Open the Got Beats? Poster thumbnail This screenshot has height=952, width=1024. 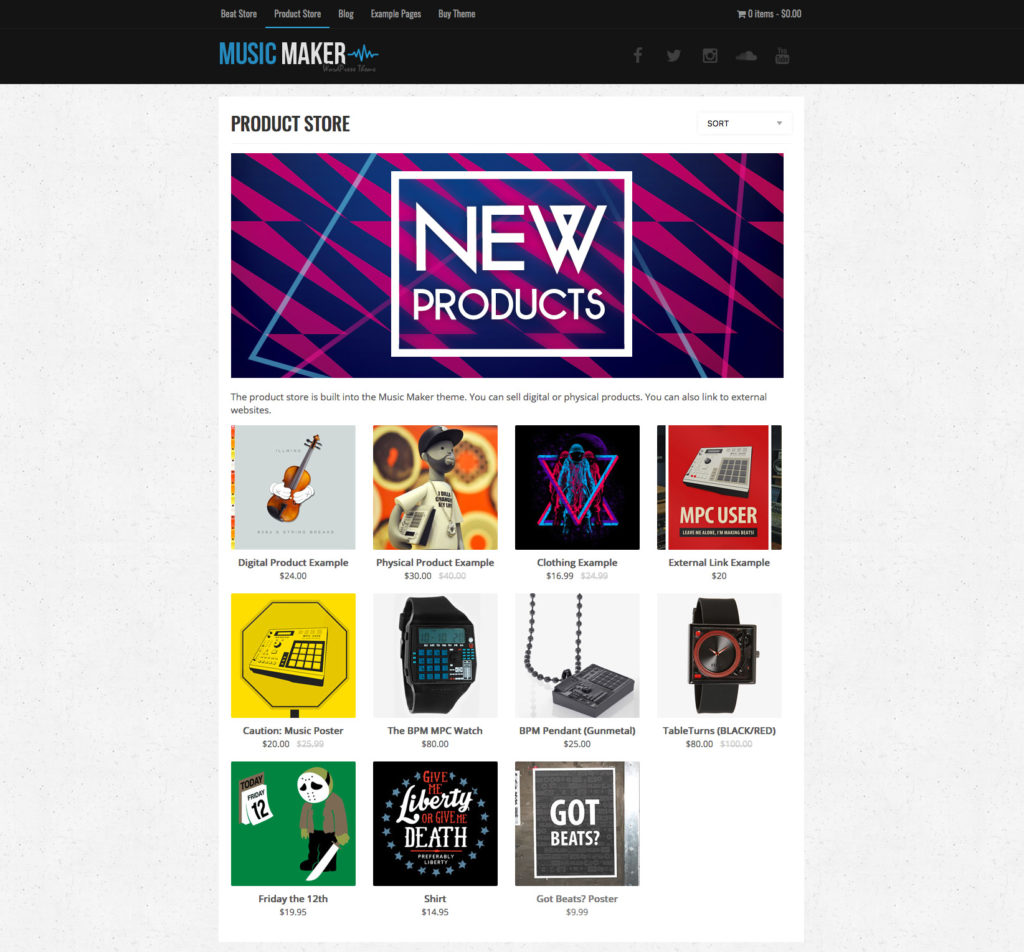[x=577, y=823]
